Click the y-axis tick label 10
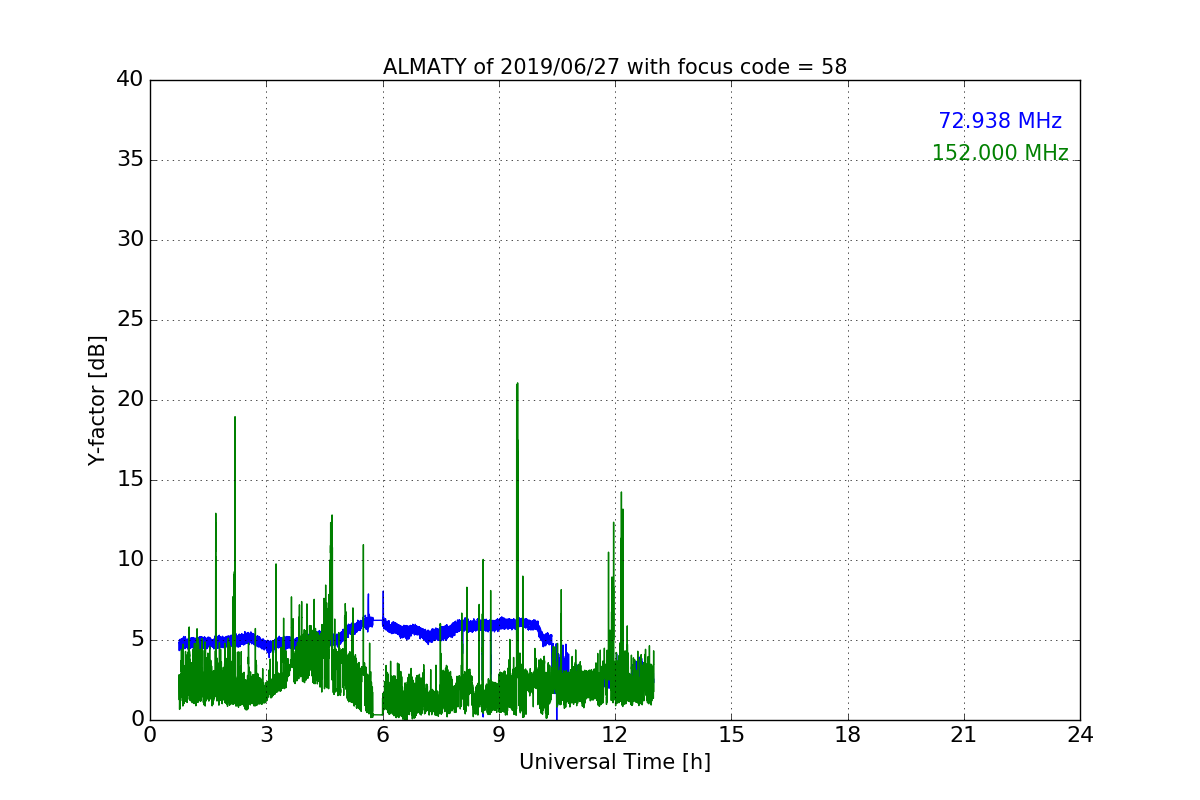The width and height of the screenshot is (1200, 800). point(130,560)
